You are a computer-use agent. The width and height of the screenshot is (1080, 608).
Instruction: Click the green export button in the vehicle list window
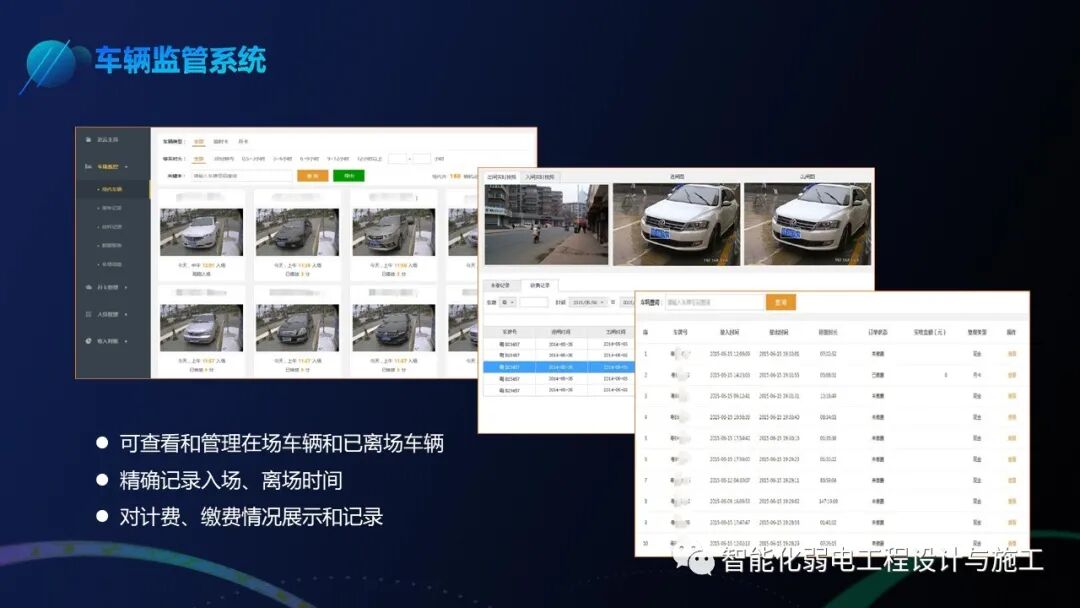tap(349, 176)
